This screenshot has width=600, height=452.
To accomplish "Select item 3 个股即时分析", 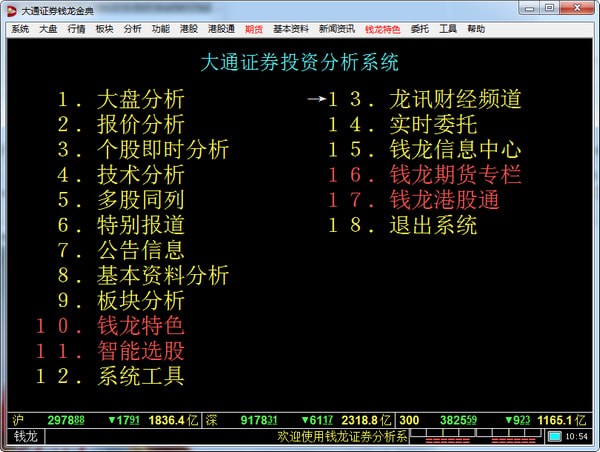I will click(143, 150).
